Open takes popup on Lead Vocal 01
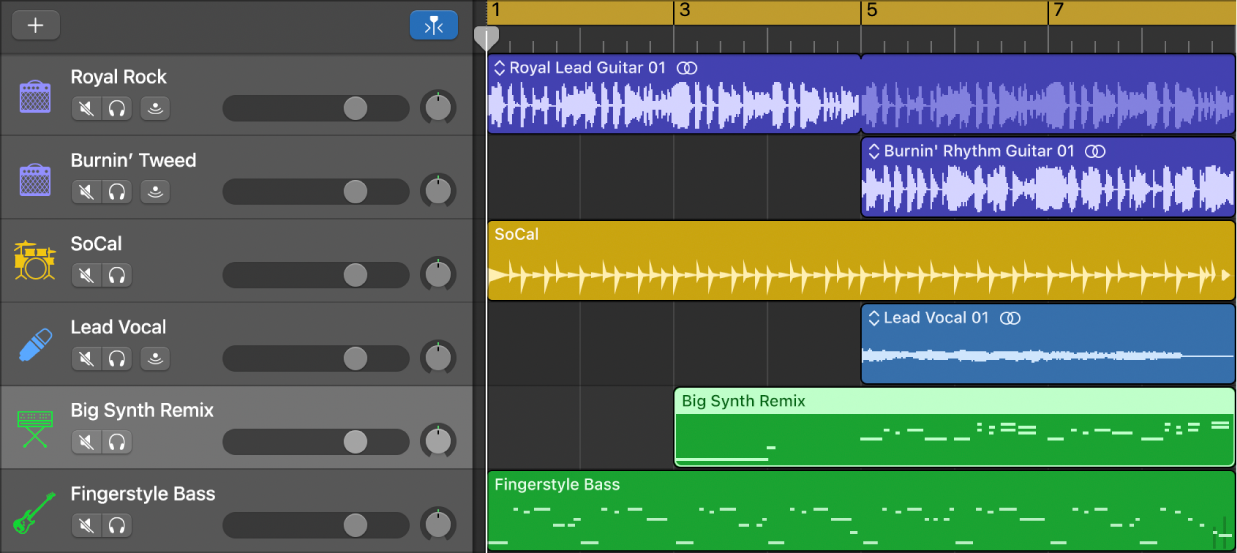This screenshot has height=553, width=1237. pos(873,318)
